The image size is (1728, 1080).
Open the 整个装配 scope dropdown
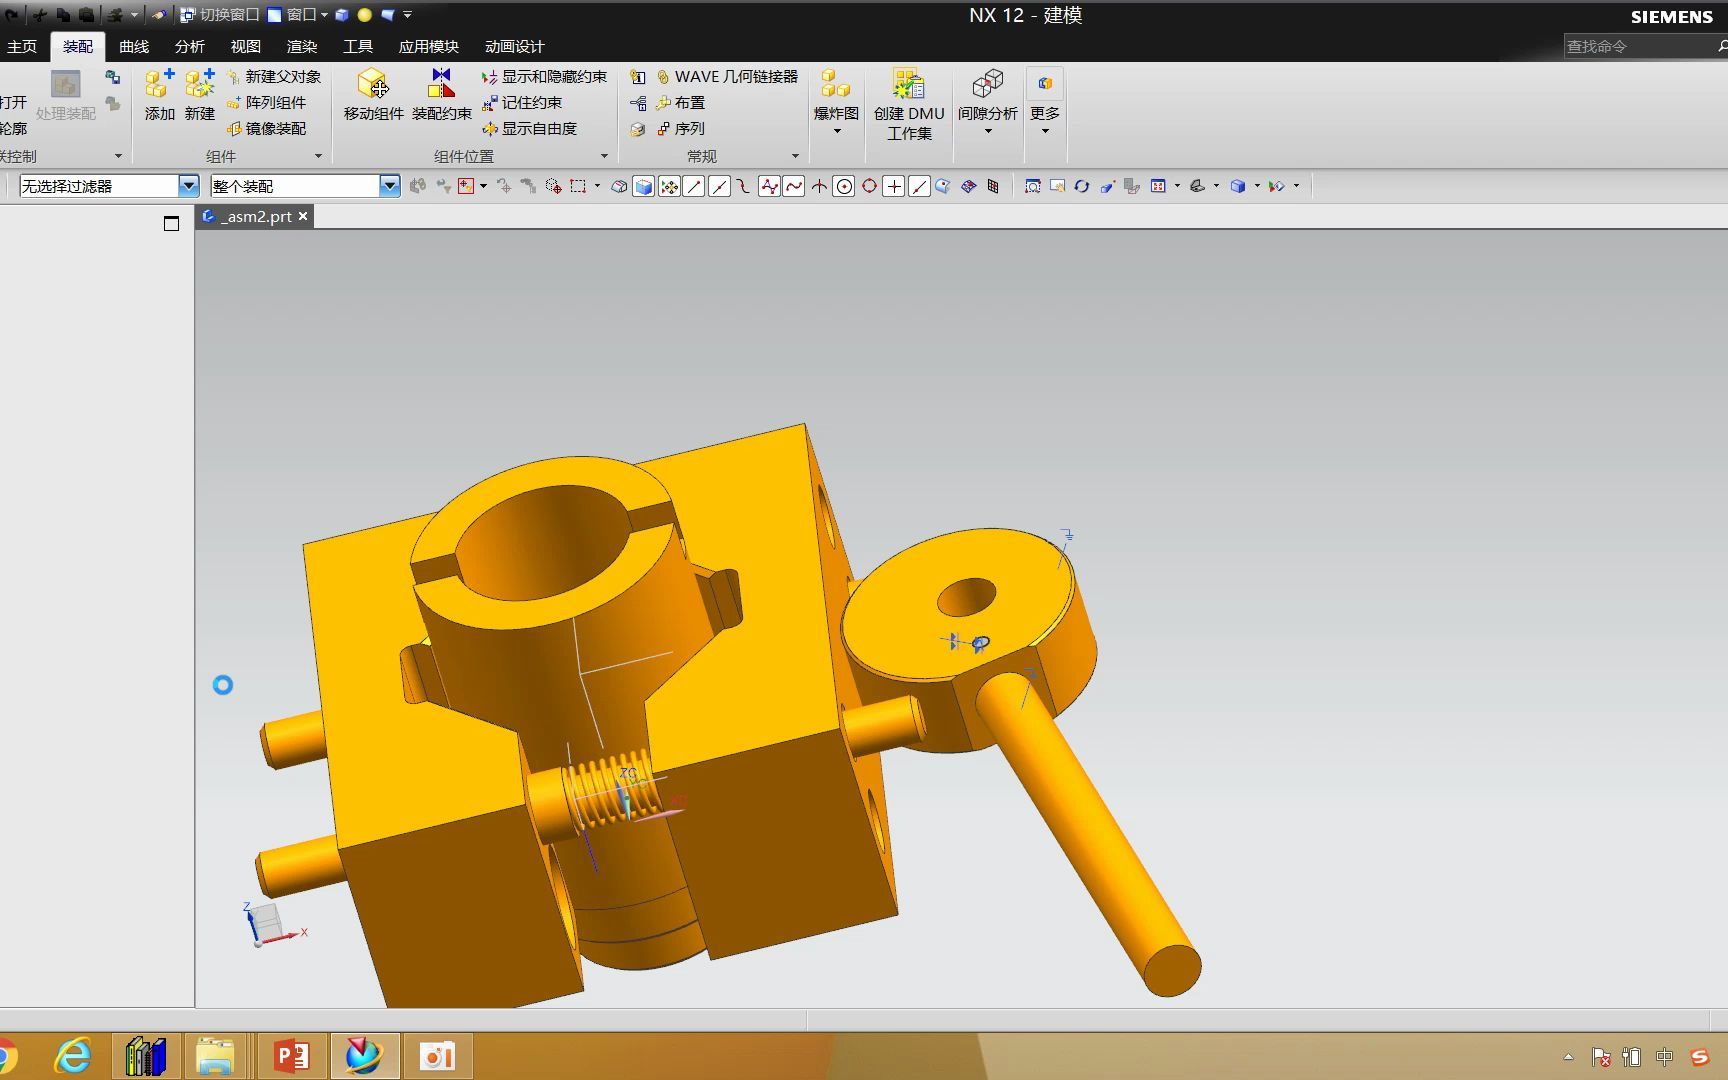click(390, 186)
